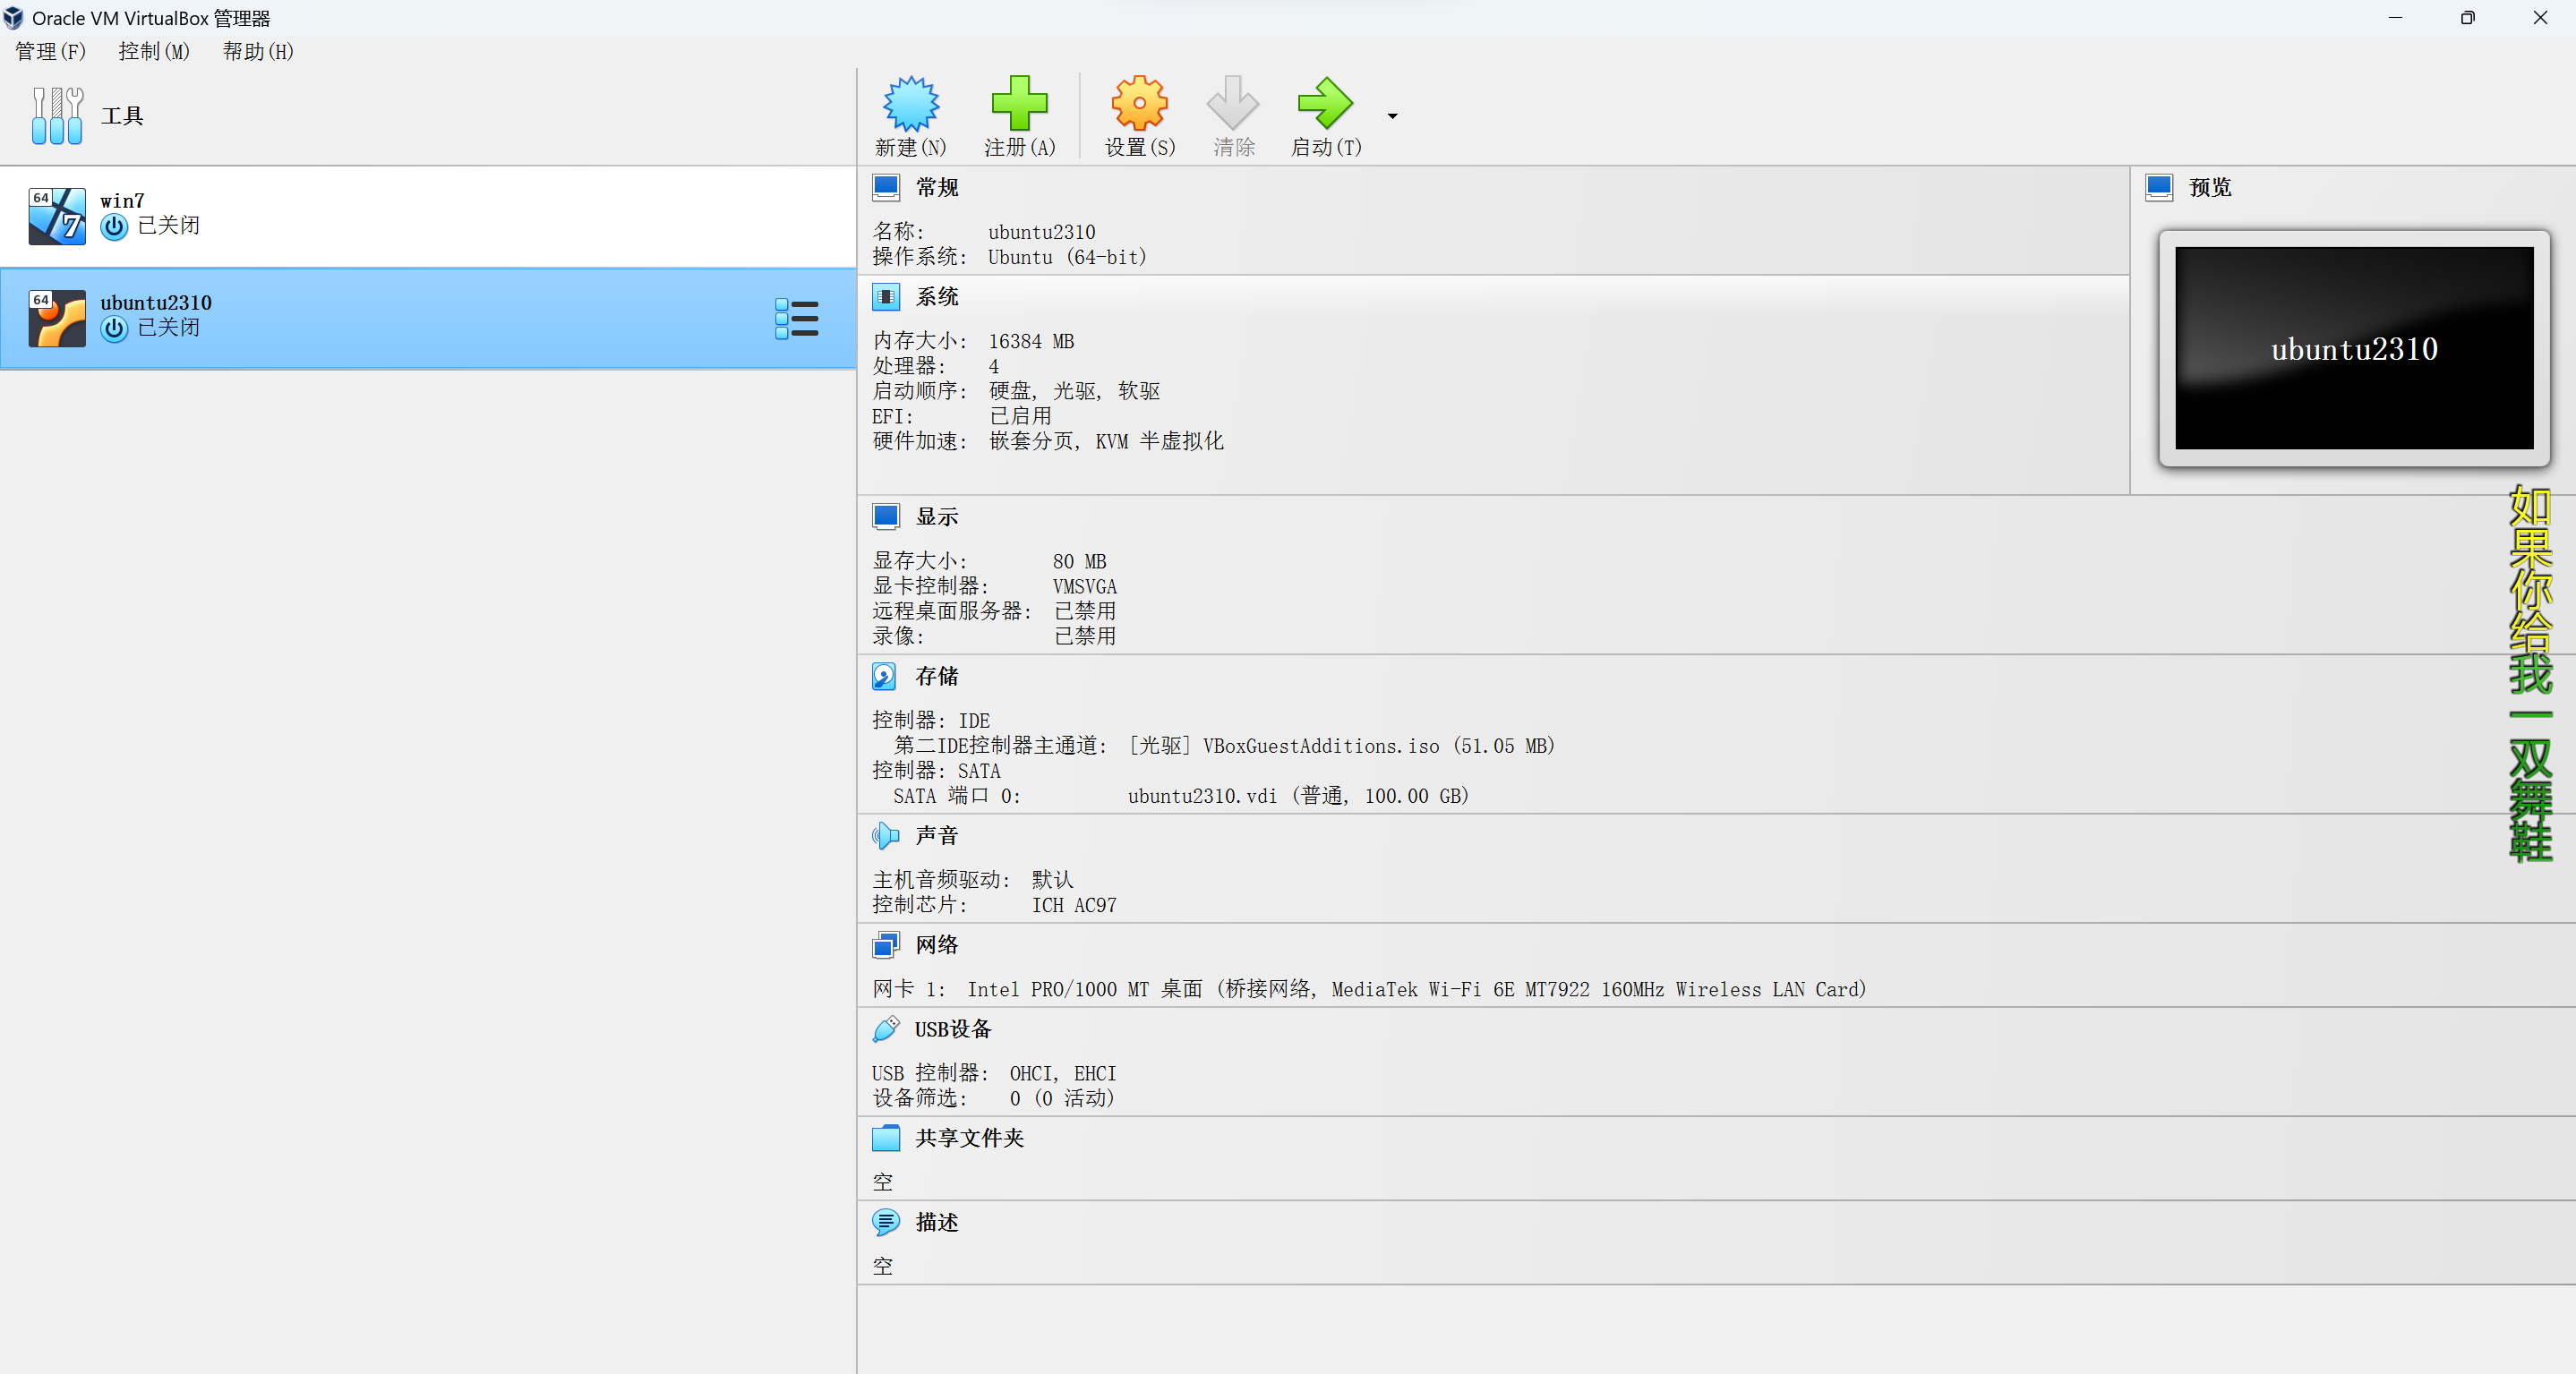Select the win7 entry name in VM list
The width and height of the screenshot is (2576, 1374).
pyautogui.click(x=122, y=201)
